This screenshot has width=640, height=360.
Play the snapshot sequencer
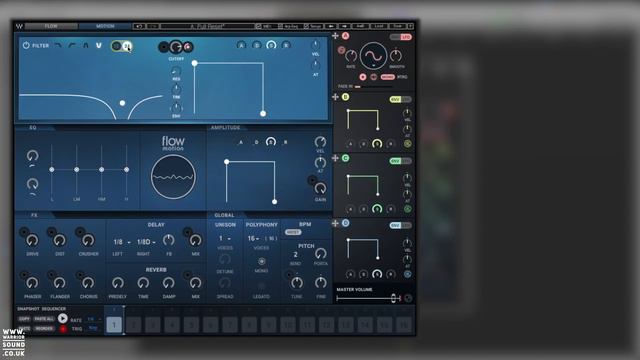point(62,318)
